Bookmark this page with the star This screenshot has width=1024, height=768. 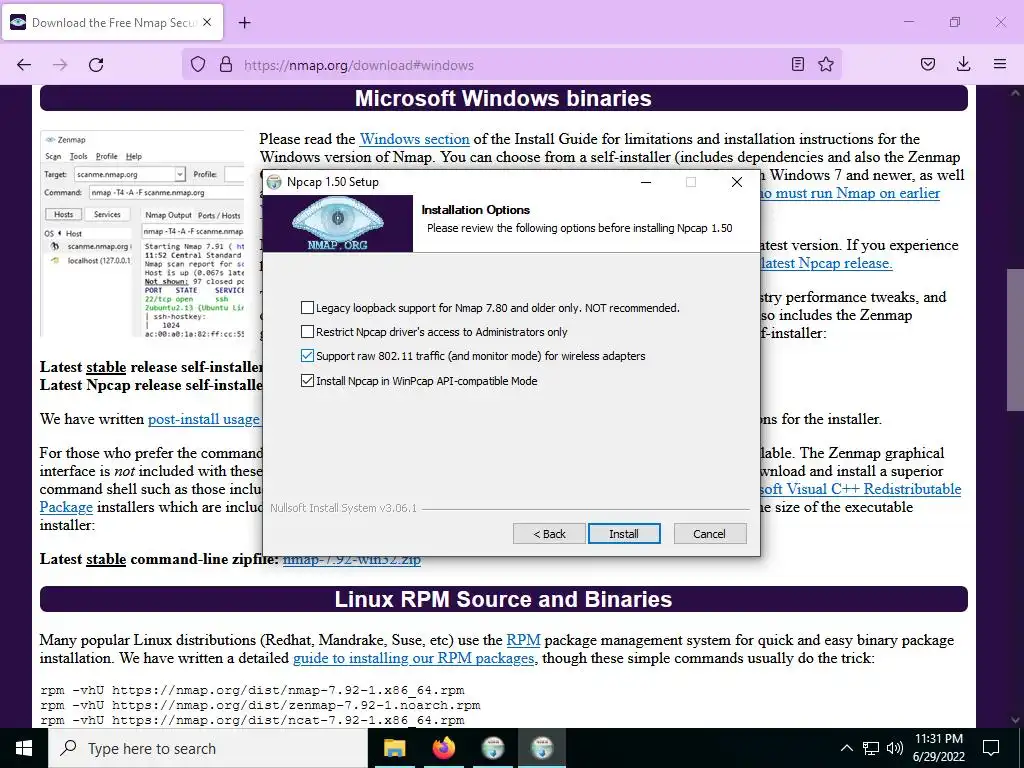[826, 65]
